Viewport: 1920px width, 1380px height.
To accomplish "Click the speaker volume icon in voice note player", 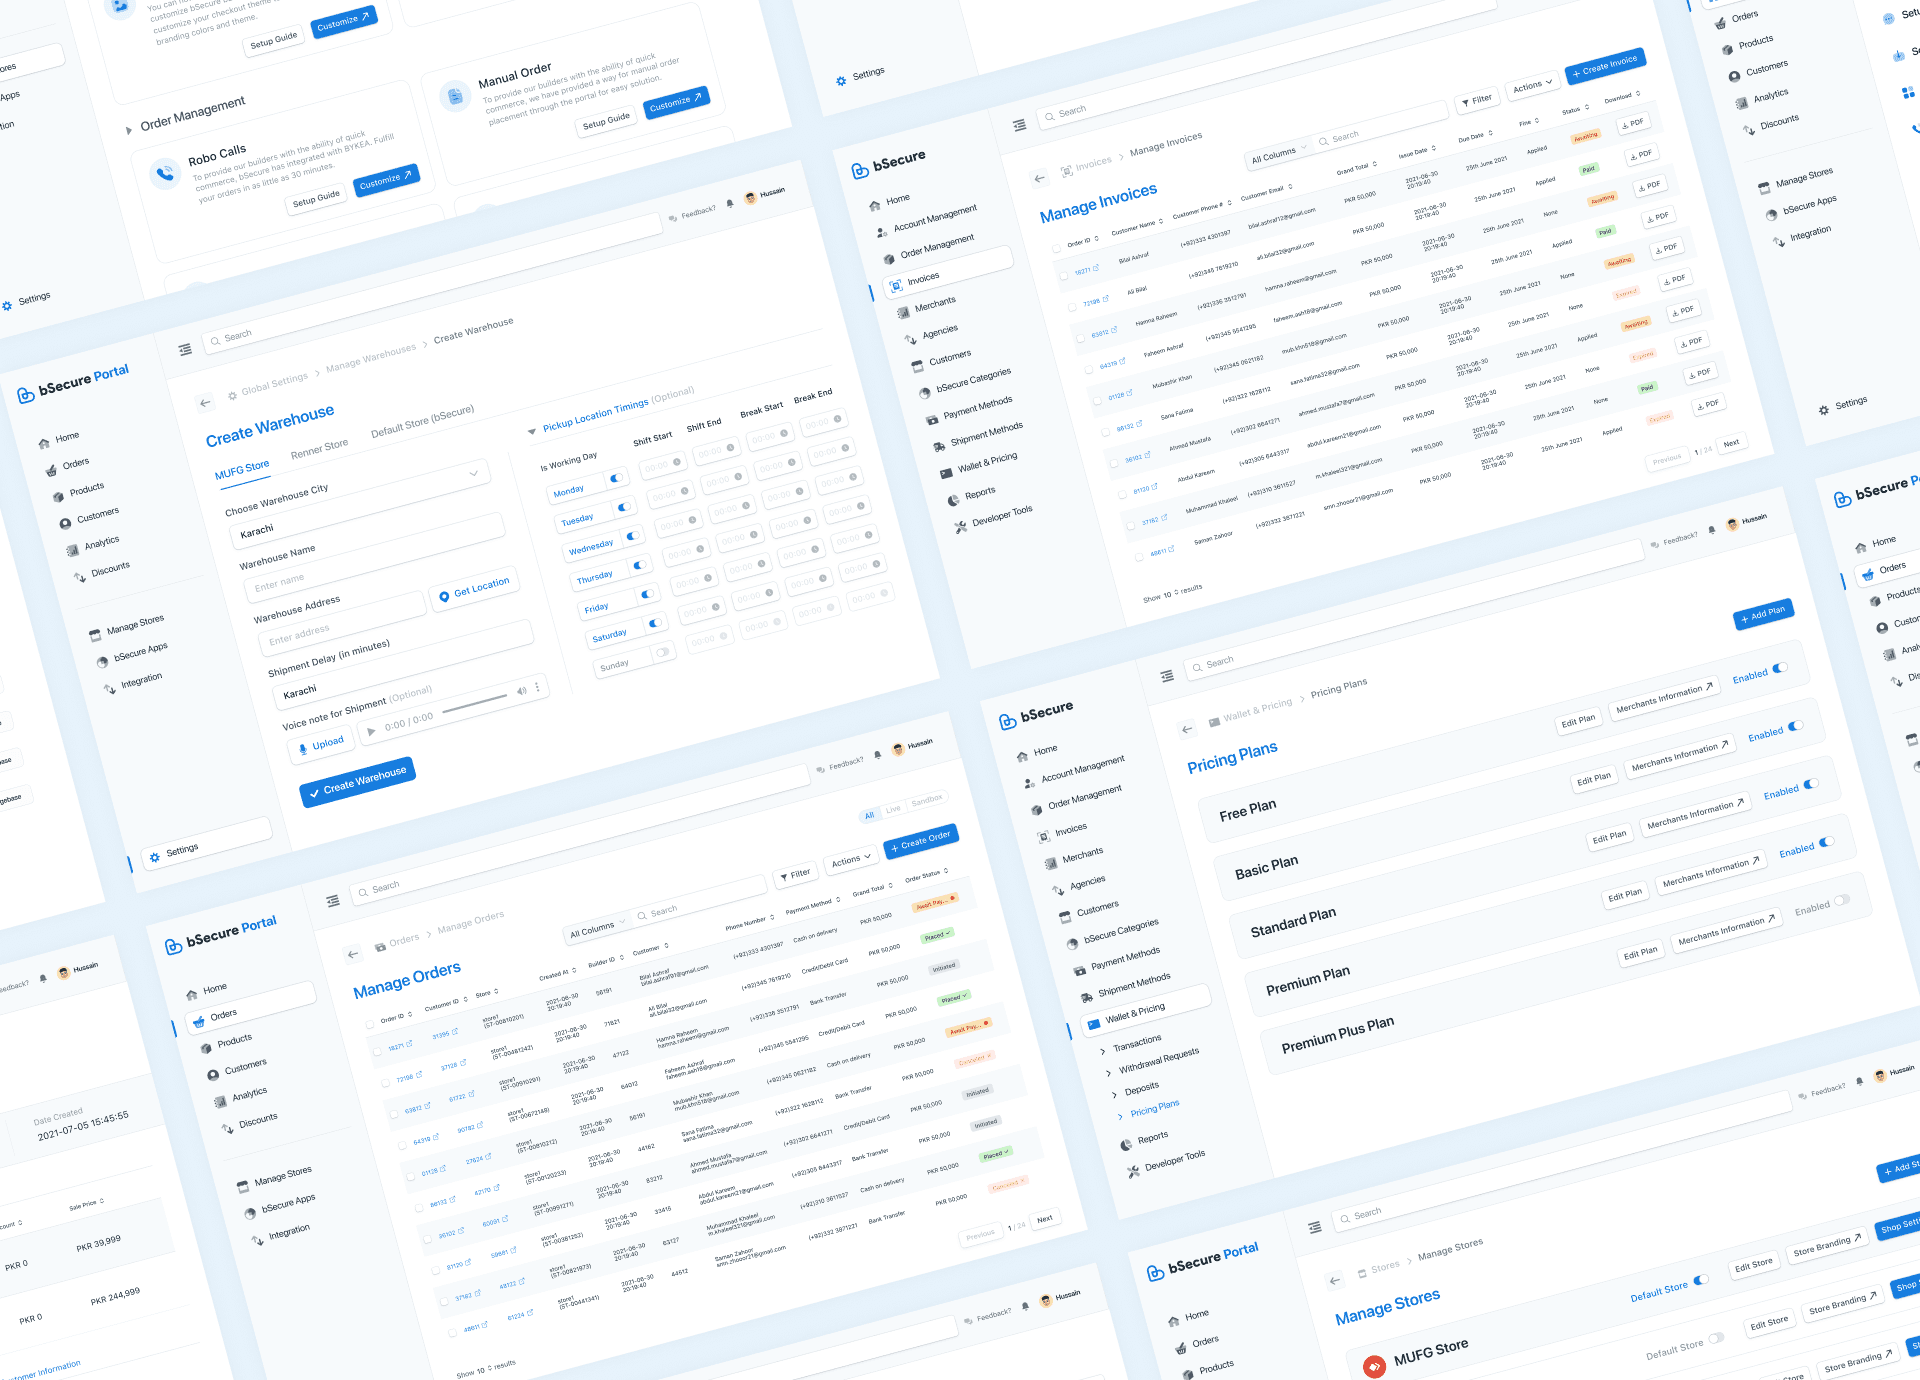I will pyautogui.click(x=521, y=691).
